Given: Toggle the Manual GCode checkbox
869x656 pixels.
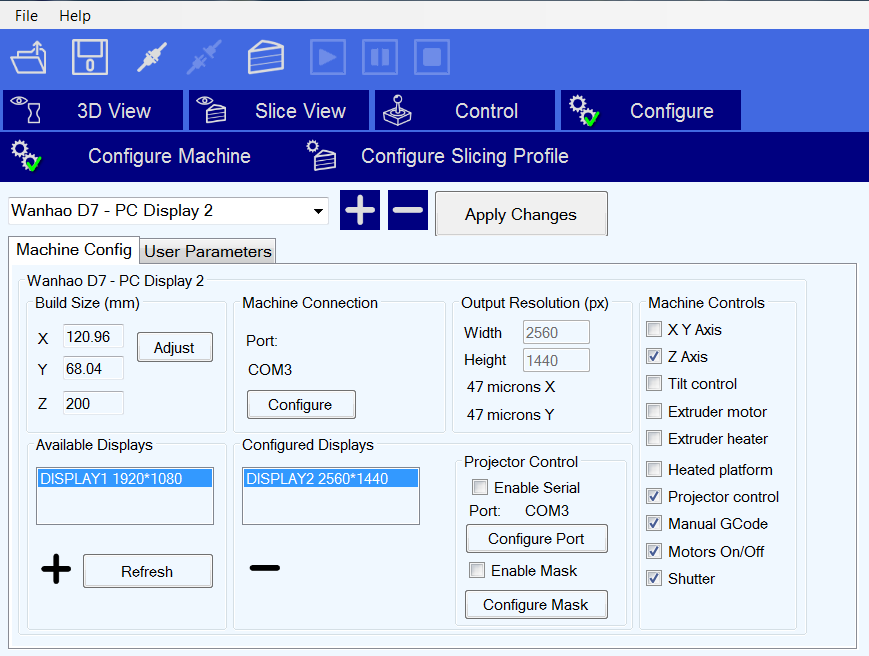Looking at the screenshot, I should (x=654, y=523).
